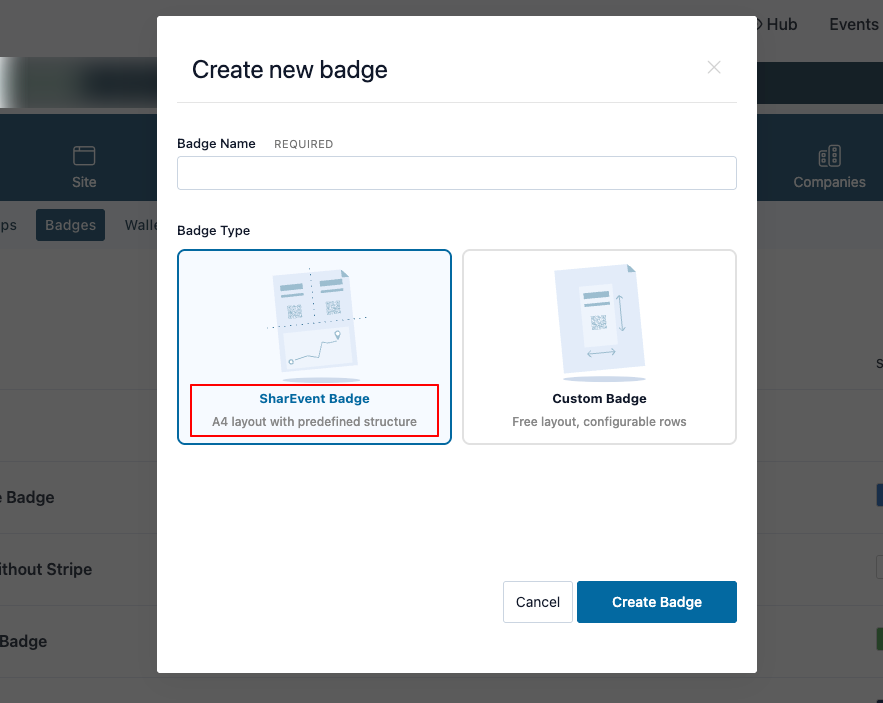
Task: Click the Custom Badge layout illustration
Action: click(x=600, y=323)
